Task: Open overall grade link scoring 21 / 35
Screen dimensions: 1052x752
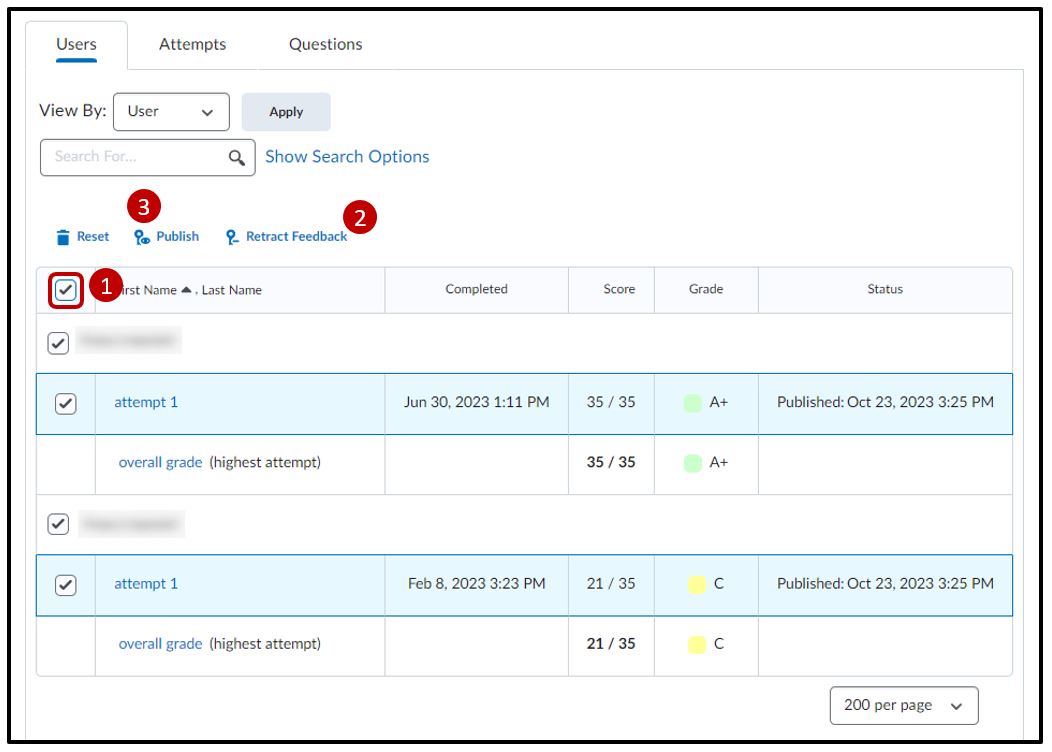Action: 160,644
